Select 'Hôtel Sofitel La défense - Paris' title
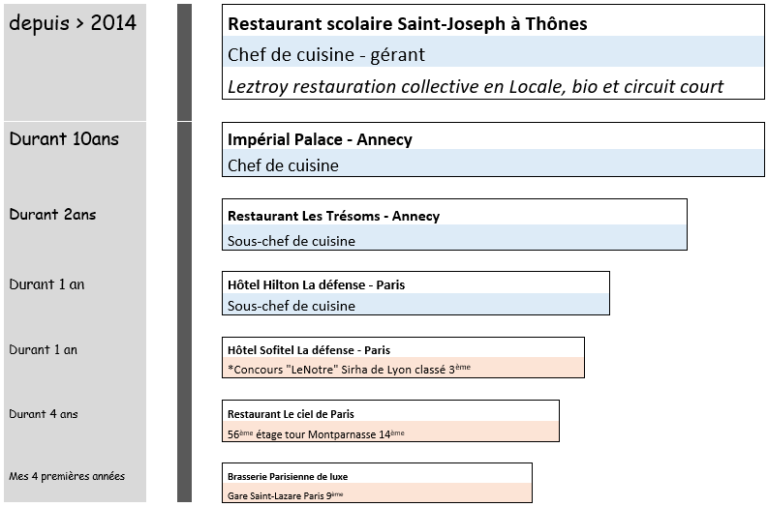This screenshot has width=768, height=507. pos(309,350)
